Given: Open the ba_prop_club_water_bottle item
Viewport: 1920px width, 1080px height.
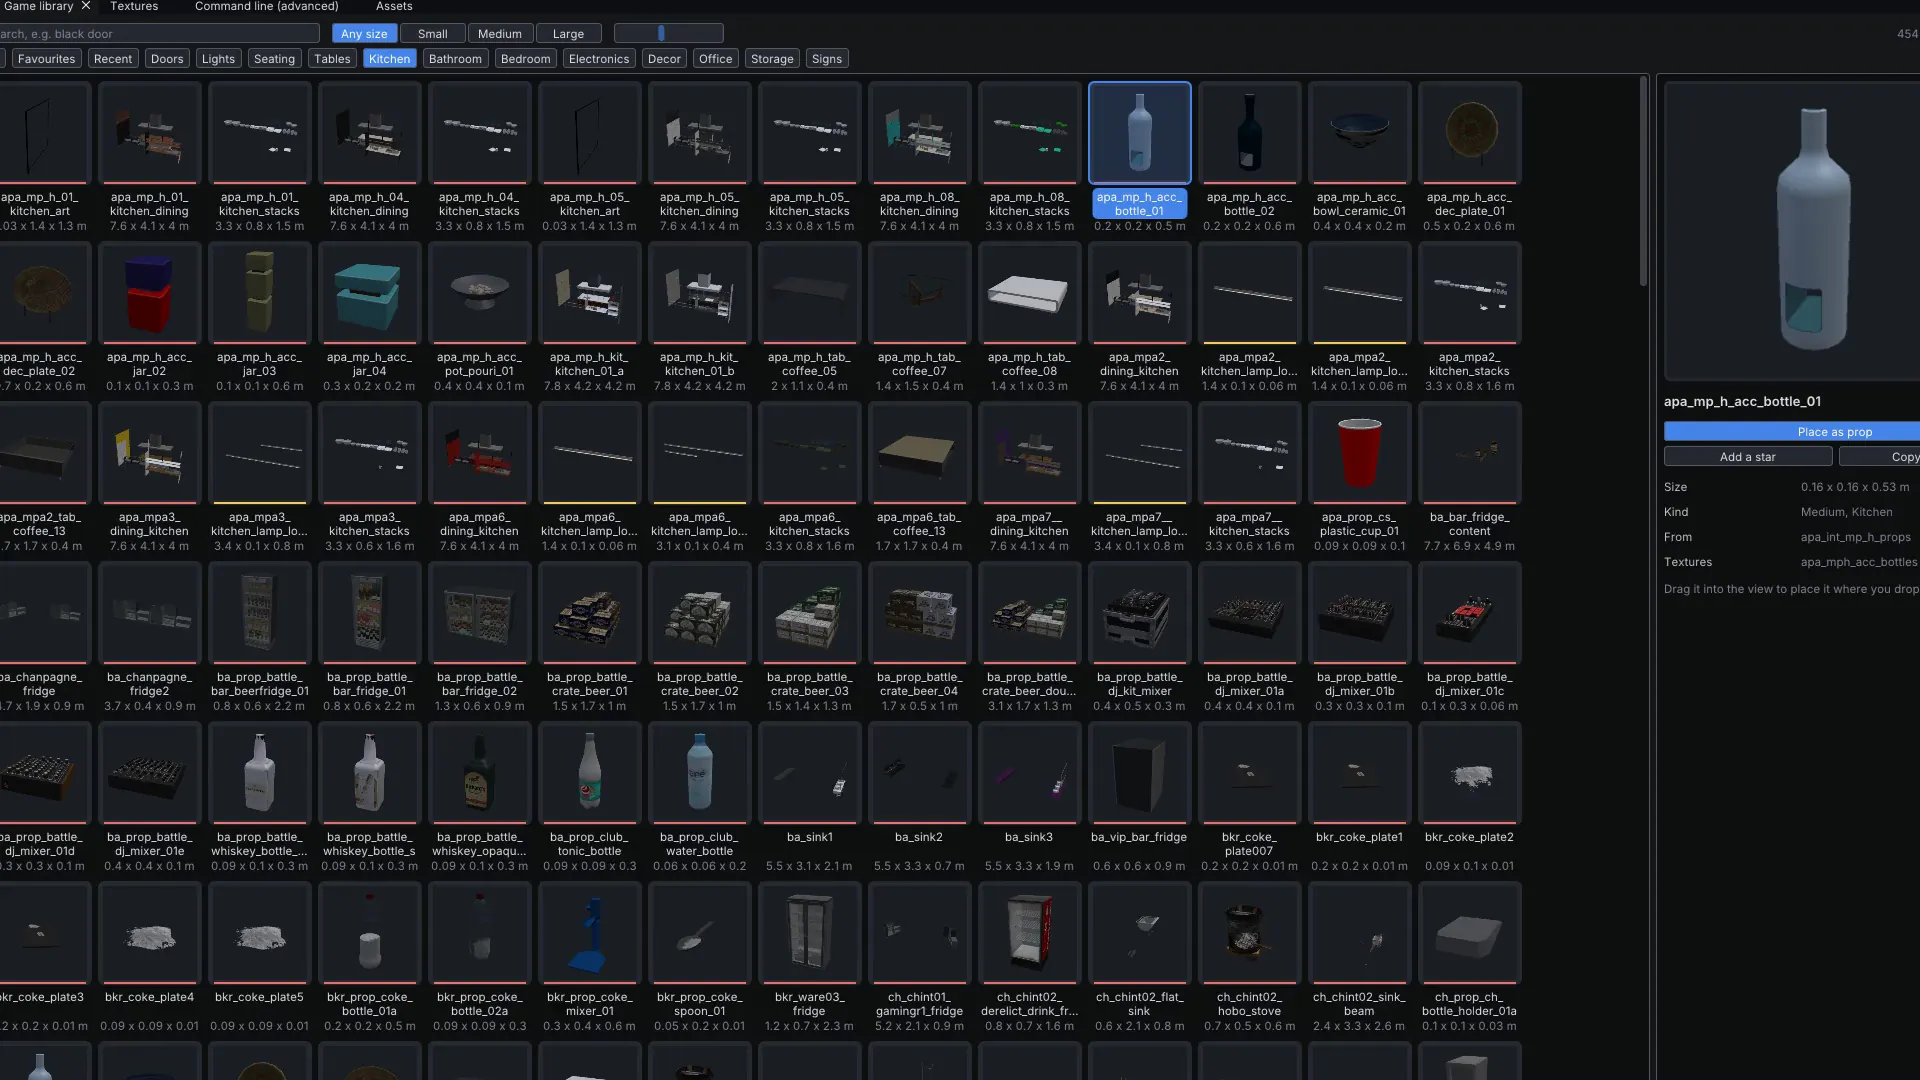Looking at the screenshot, I should tap(699, 773).
